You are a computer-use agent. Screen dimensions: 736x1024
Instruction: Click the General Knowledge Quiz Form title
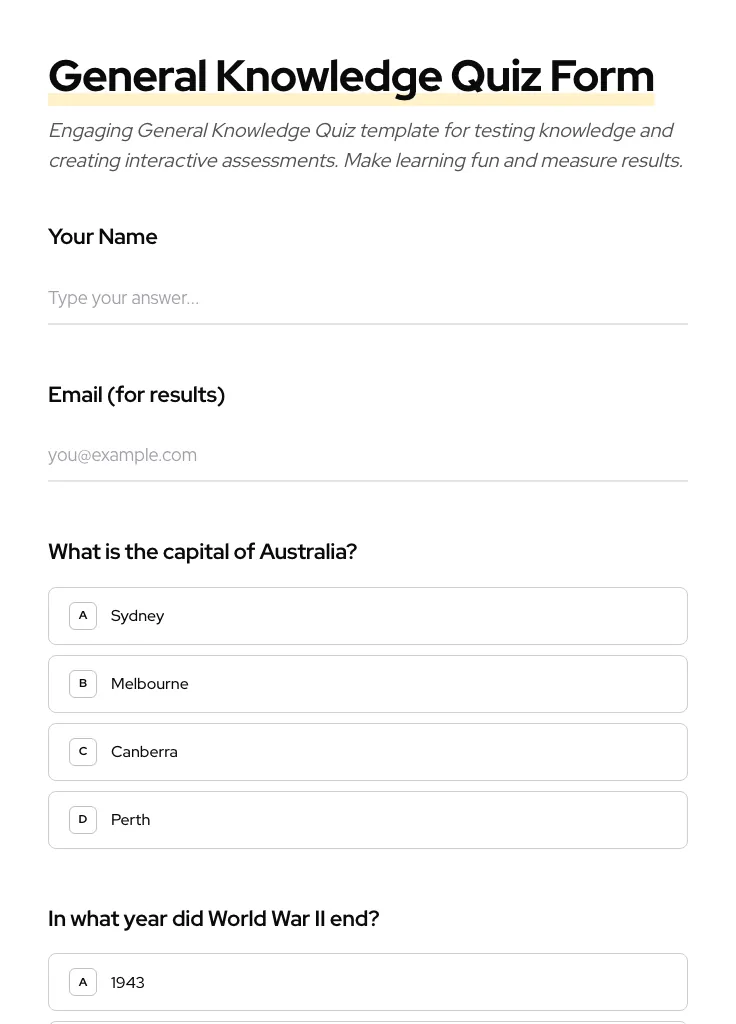[351, 76]
